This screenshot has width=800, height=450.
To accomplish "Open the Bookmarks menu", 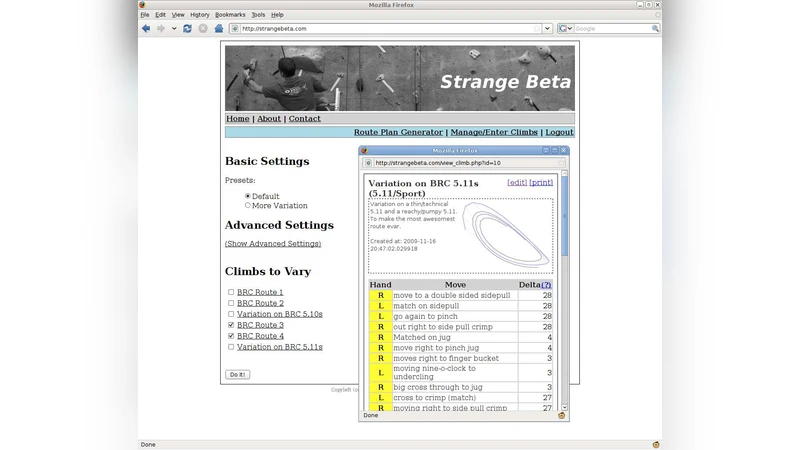I will click(x=230, y=15).
